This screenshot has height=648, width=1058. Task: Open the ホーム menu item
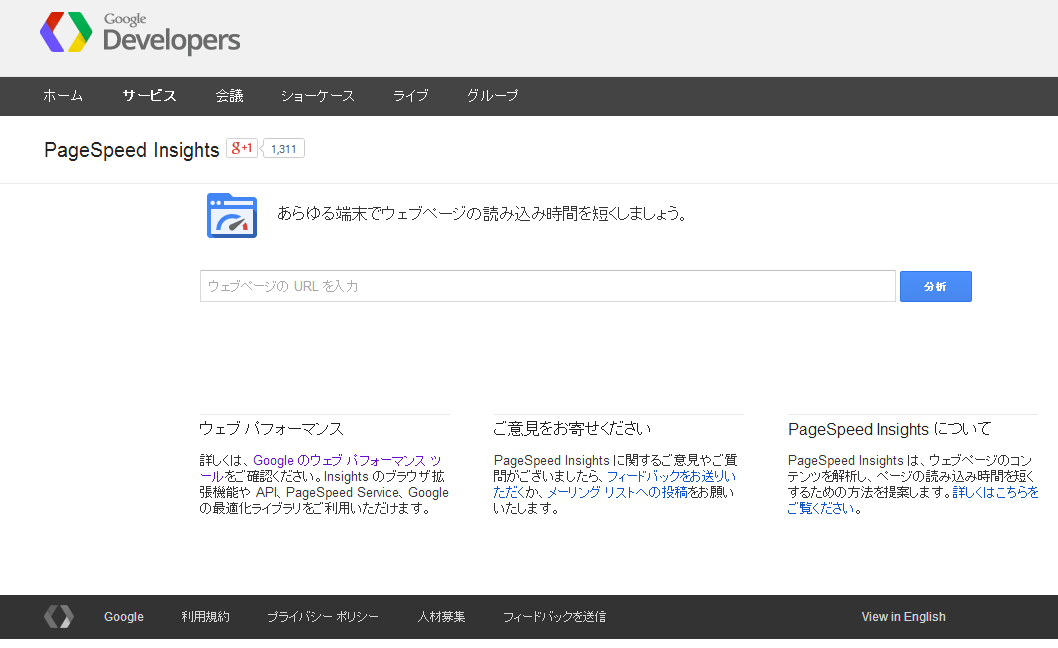coord(63,96)
